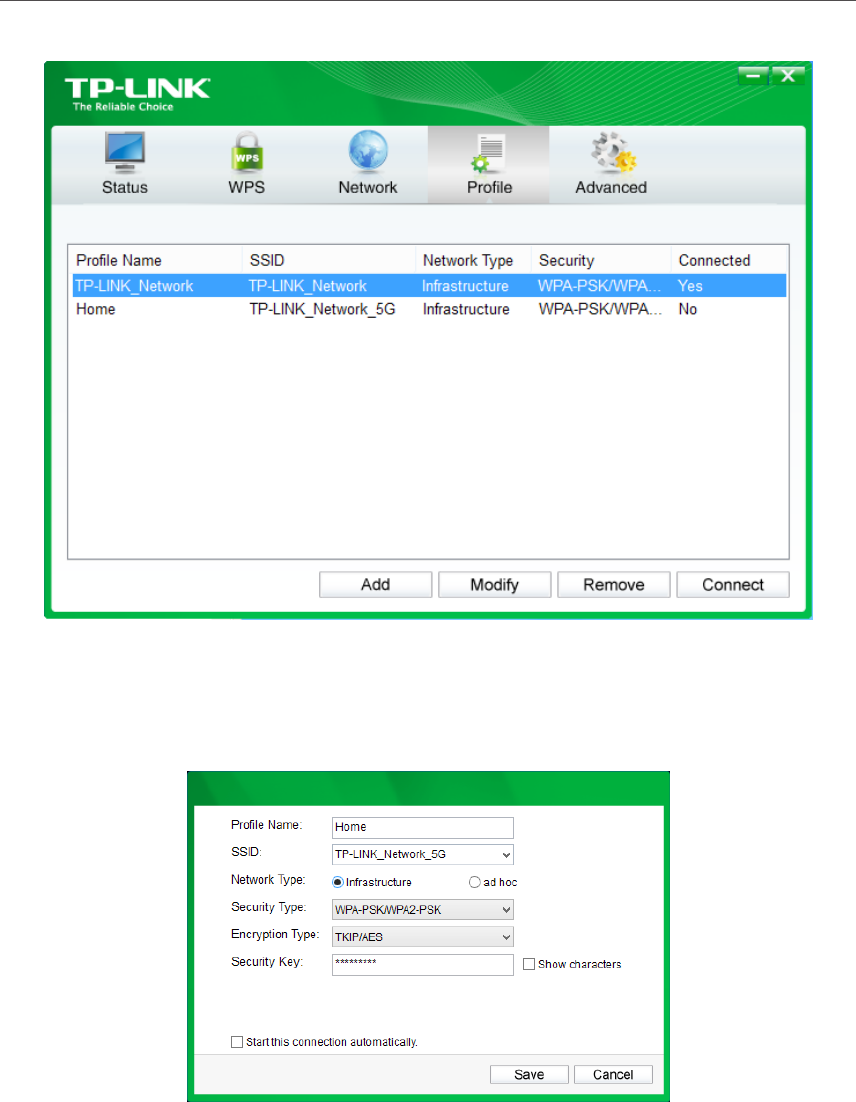Select the Profile document icon

(488, 153)
